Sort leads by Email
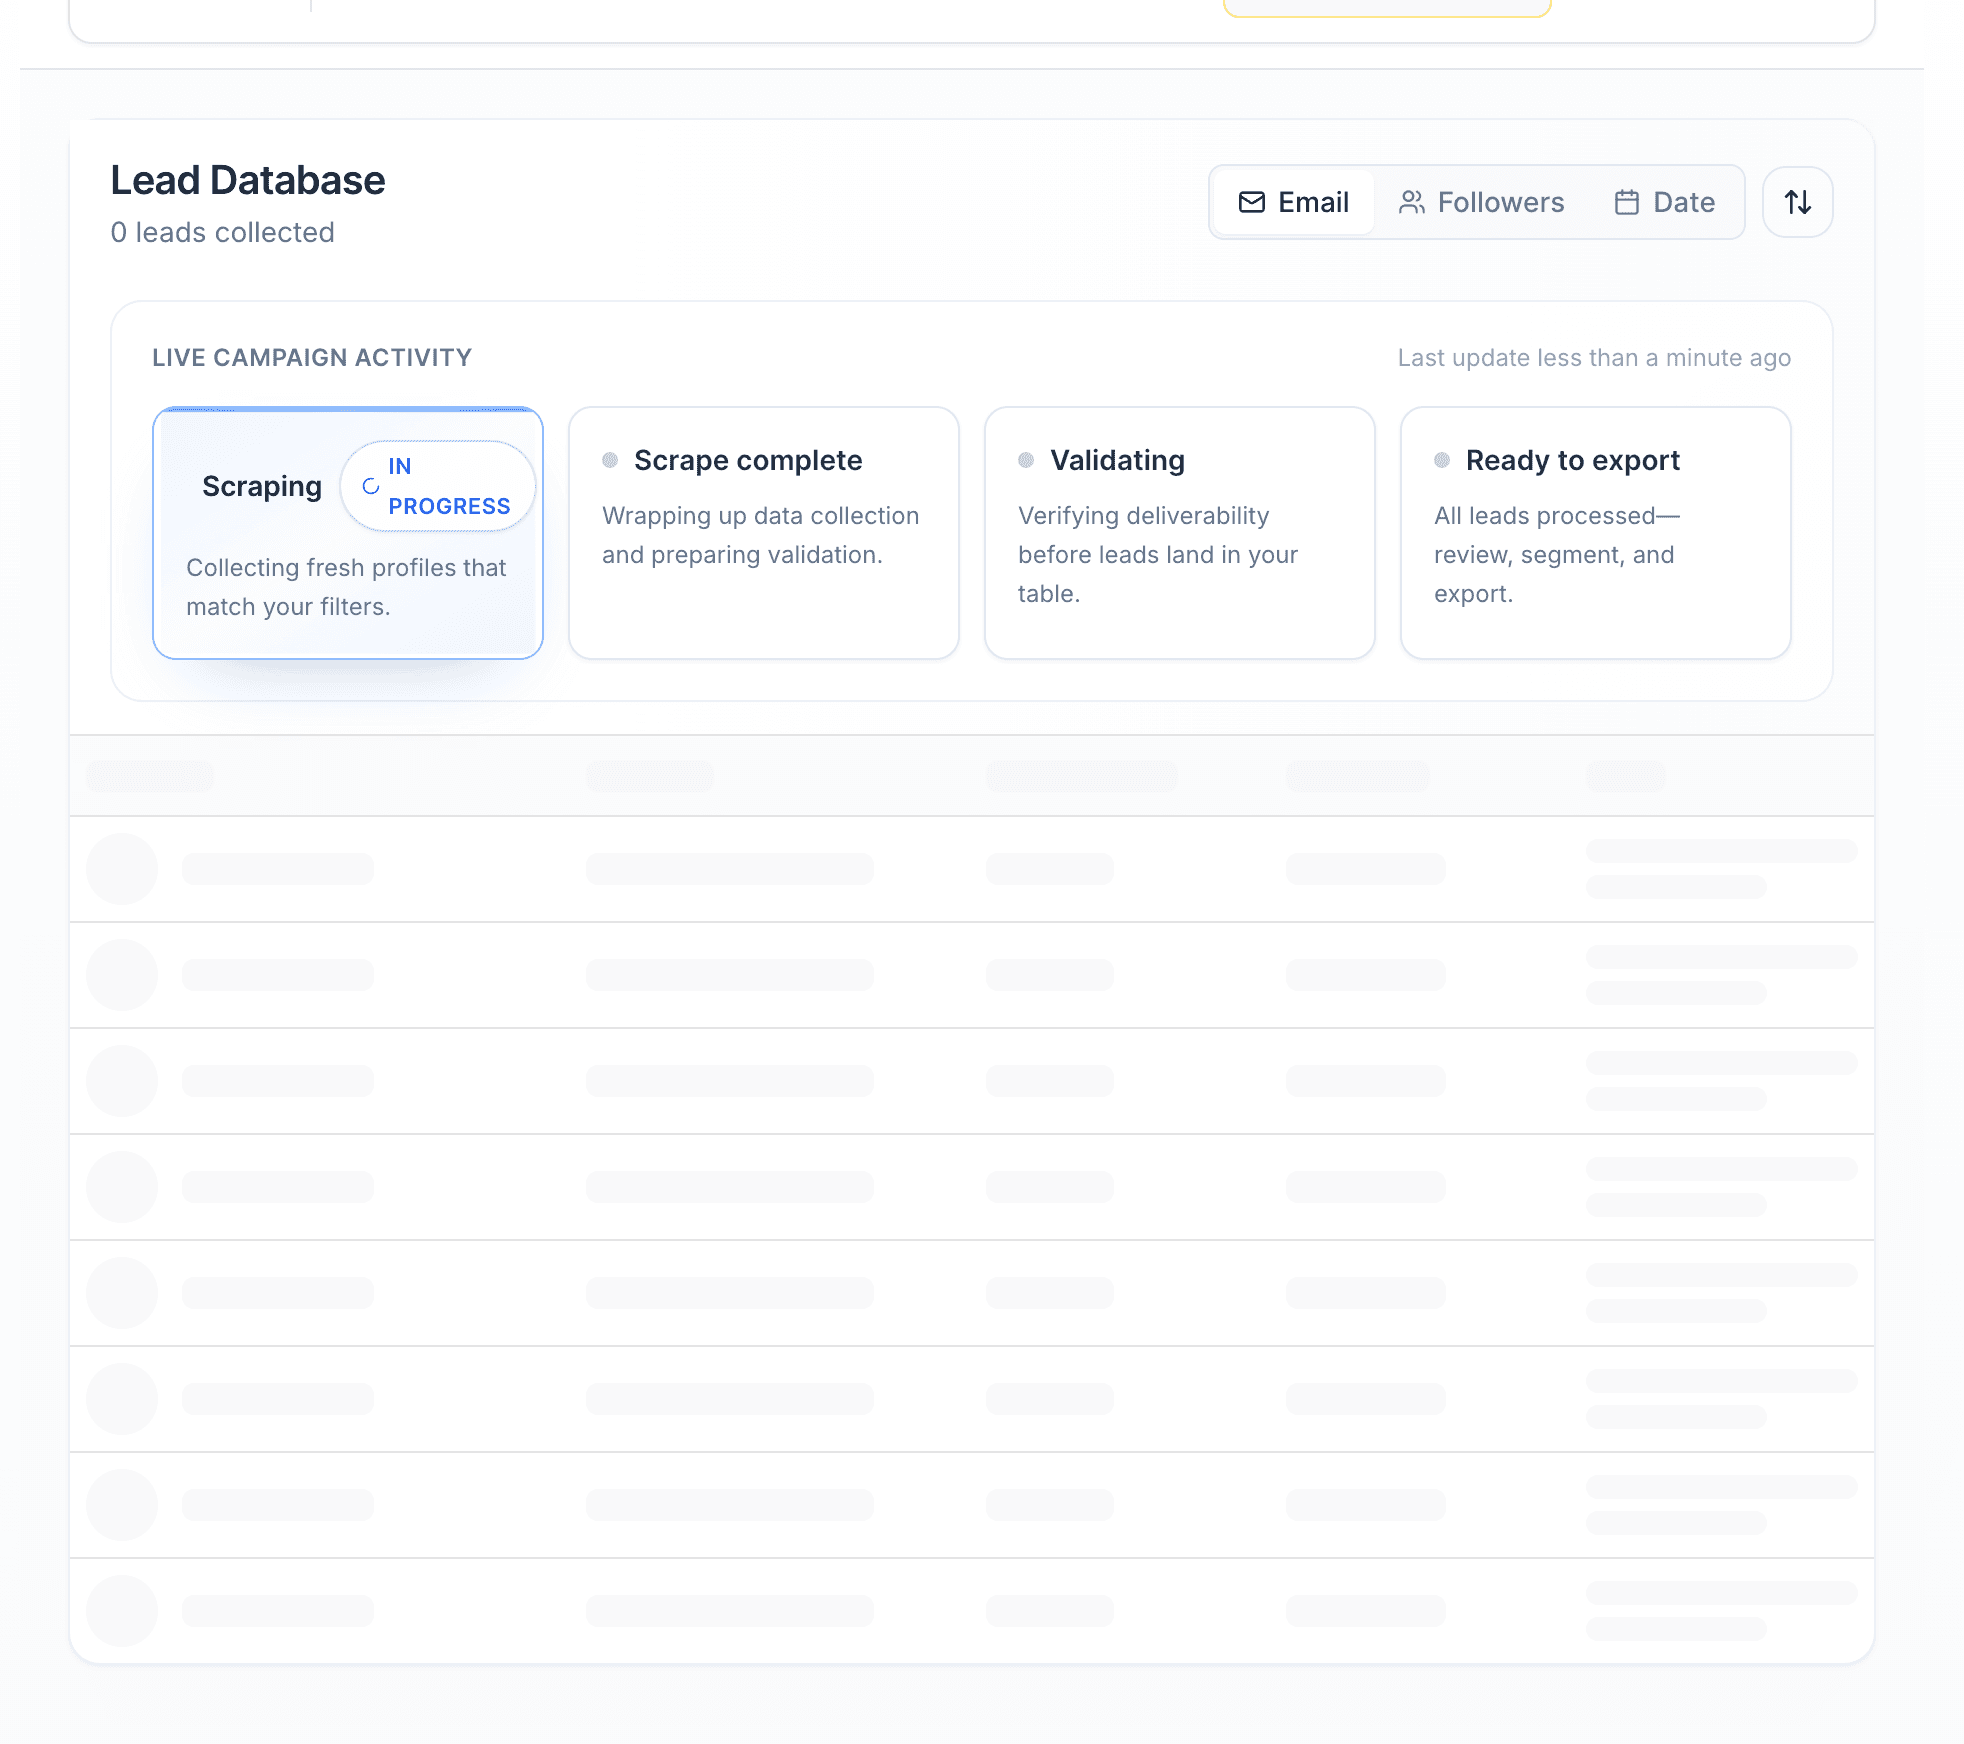1964x1744 pixels. click(x=1294, y=202)
